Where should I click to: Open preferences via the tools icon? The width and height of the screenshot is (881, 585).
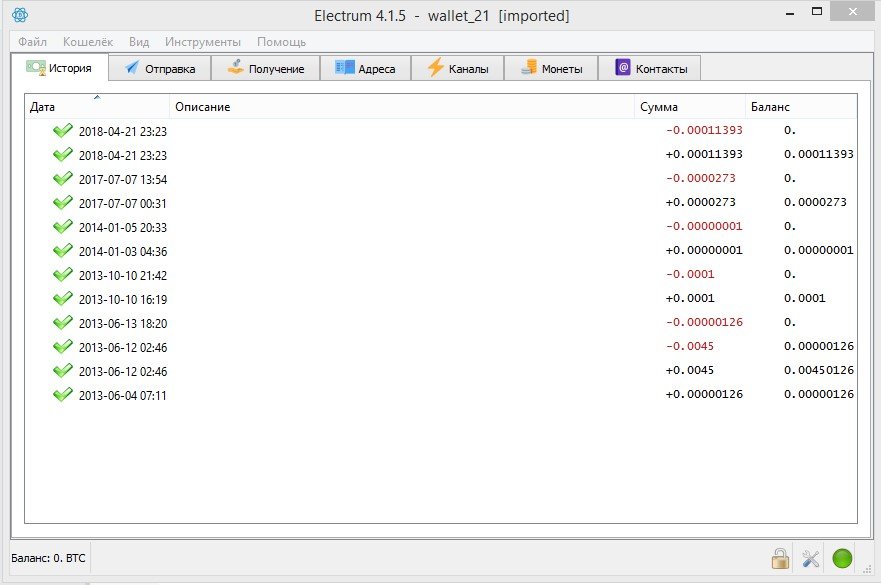[810, 559]
